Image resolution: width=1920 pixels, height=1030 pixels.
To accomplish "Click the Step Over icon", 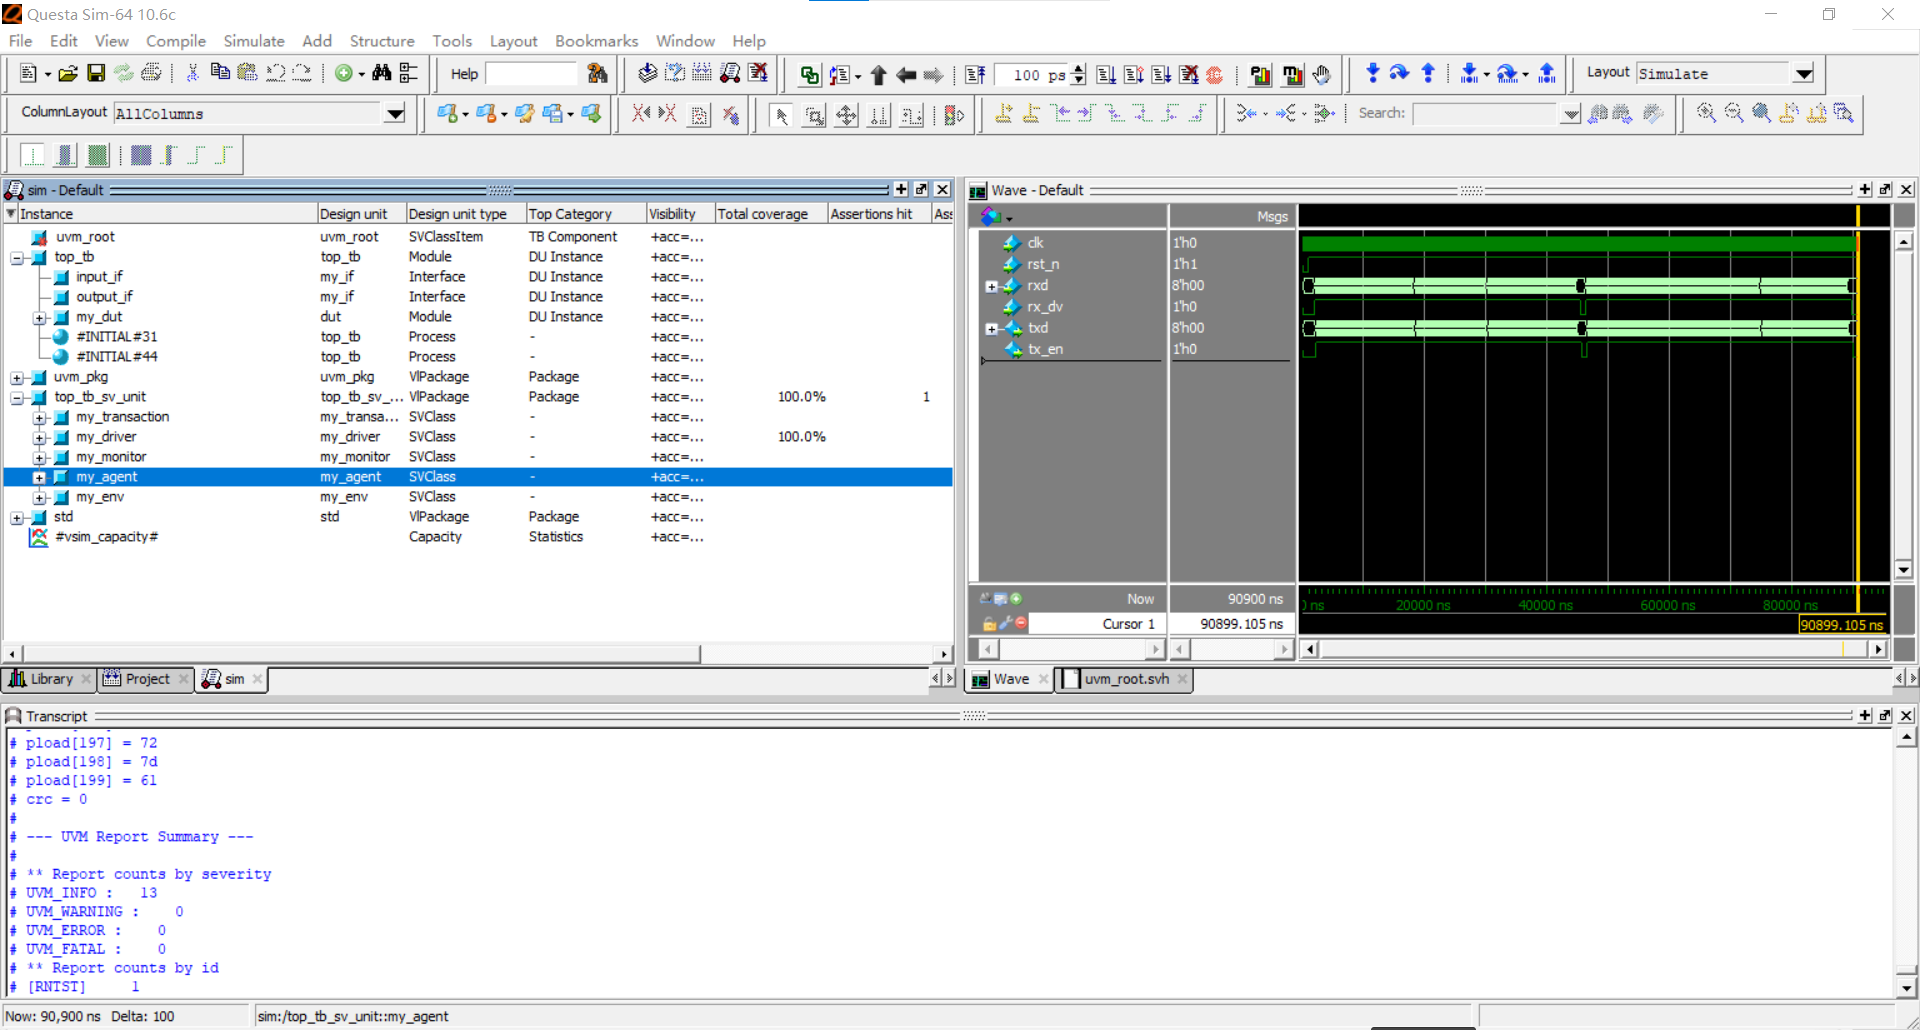I will pos(1399,73).
